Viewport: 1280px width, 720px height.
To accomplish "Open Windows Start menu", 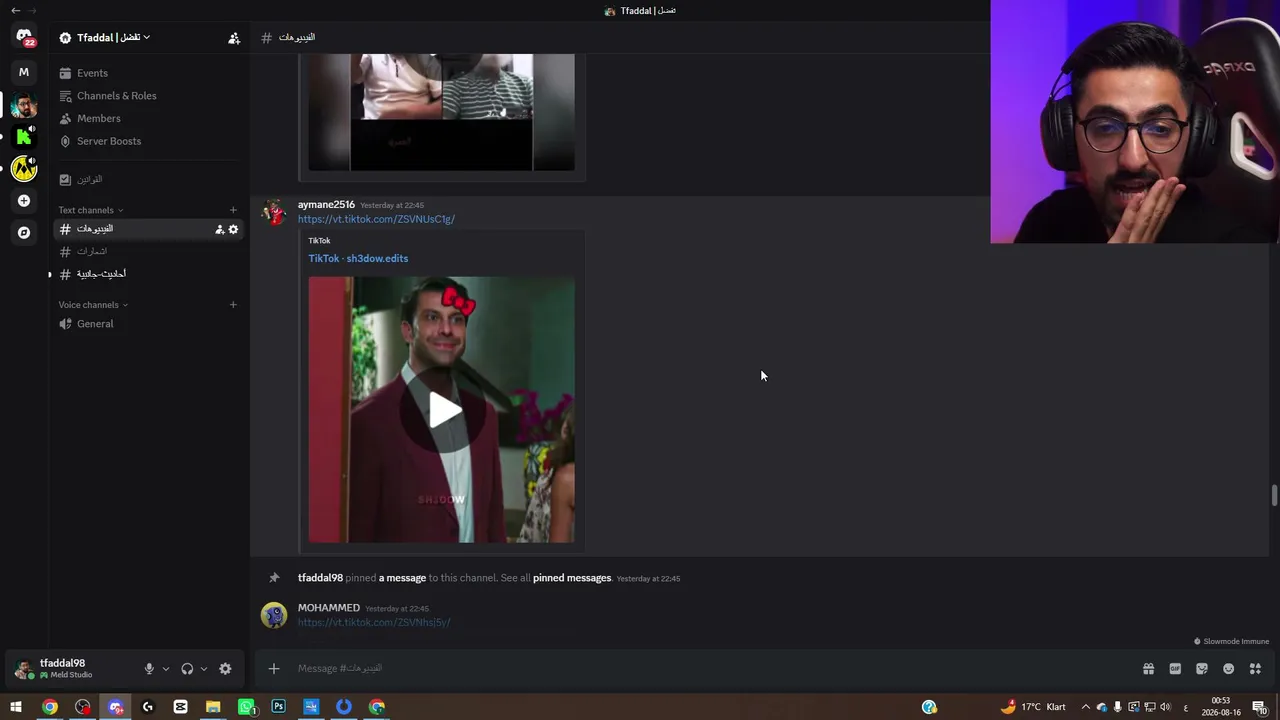I will [16, 707].
